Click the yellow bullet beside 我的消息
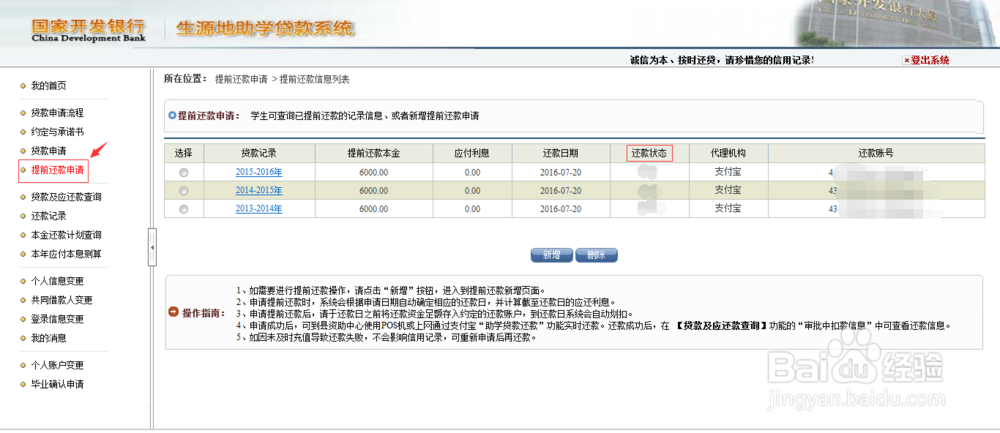1000x433 pixels. pos(23,339)
